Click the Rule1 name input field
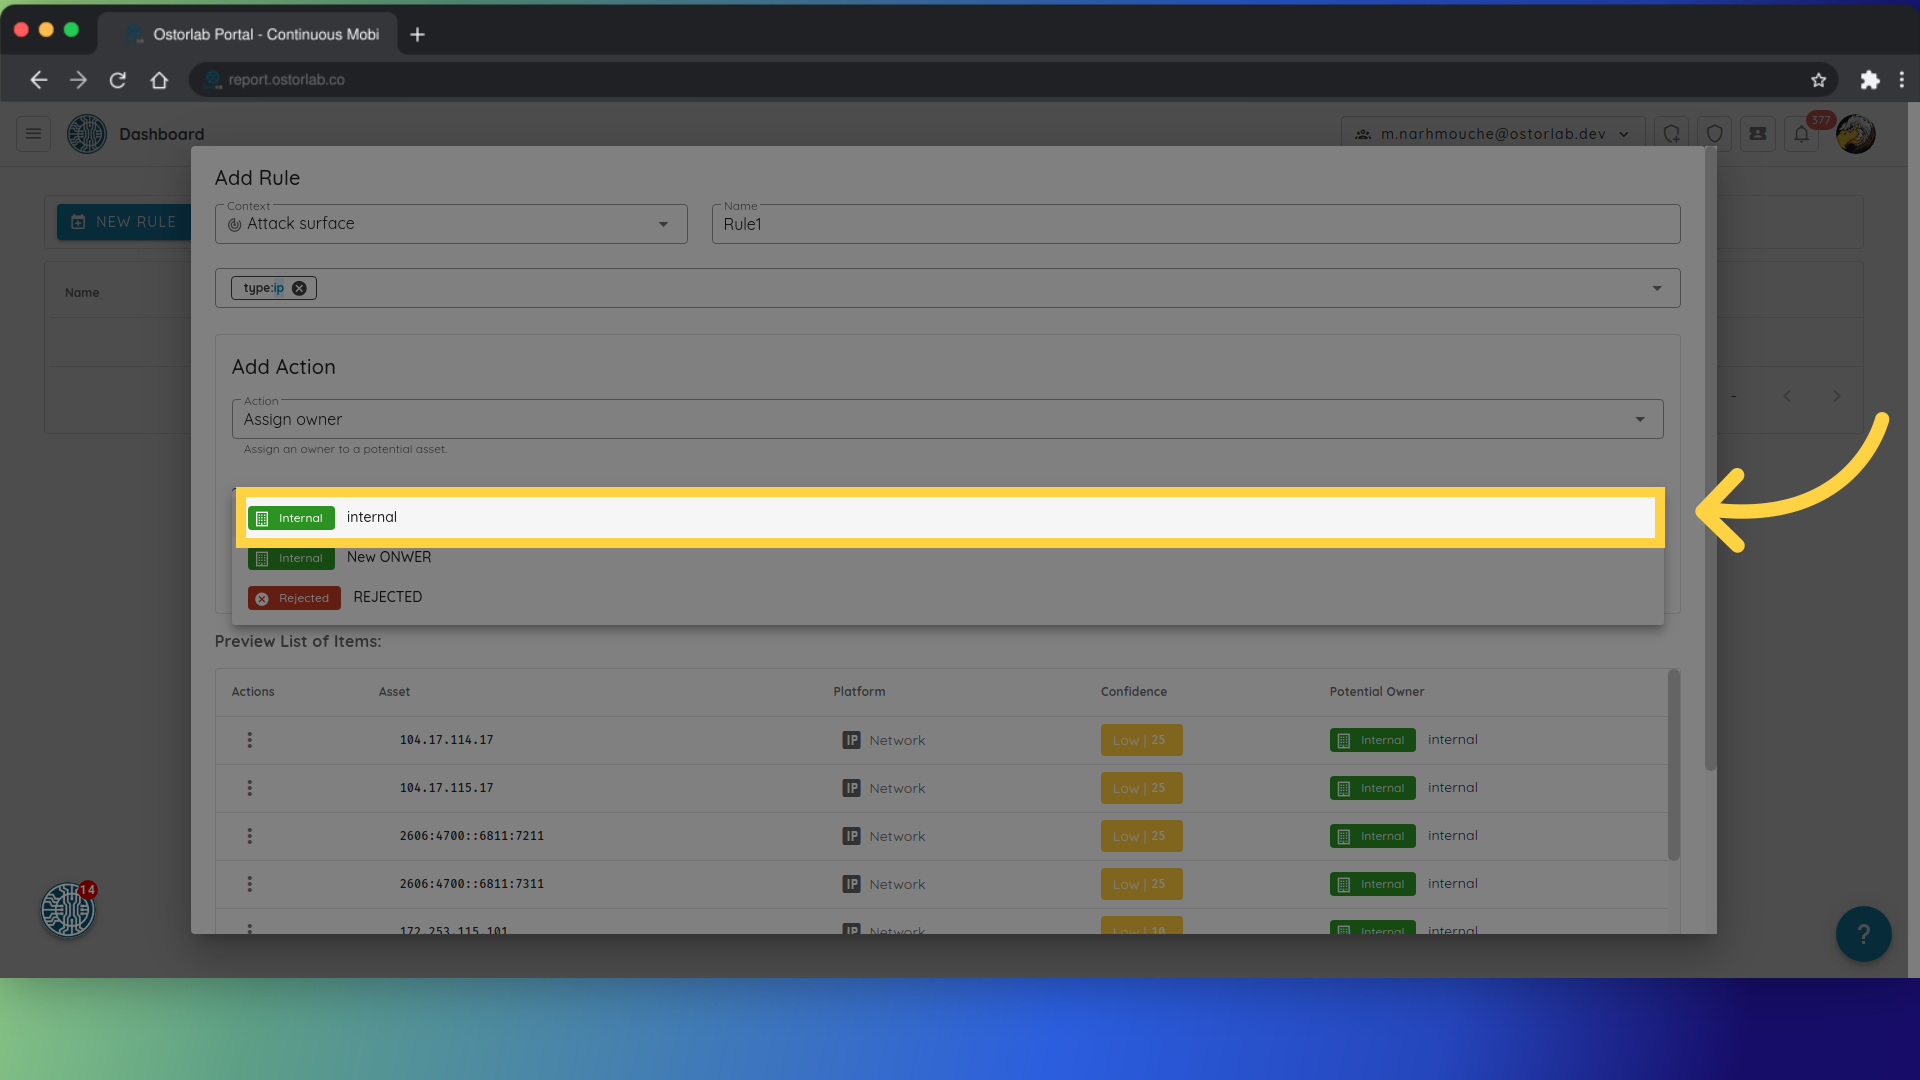Viewport: 1920px width, 1080px height. click(x=1193, y=223)
